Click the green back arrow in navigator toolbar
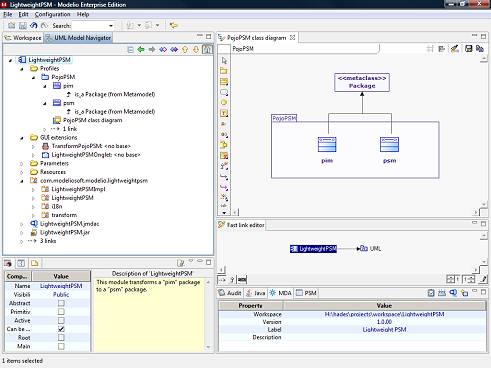The image size is (491, 368). pos(141,49)
